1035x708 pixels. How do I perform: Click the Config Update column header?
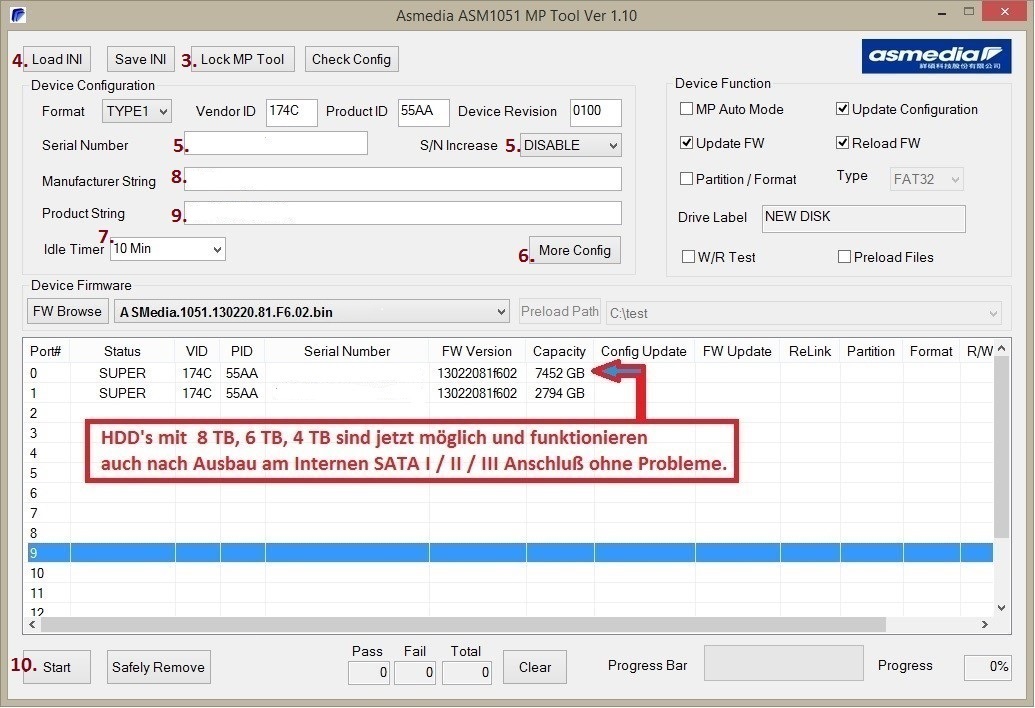[644, 351]
